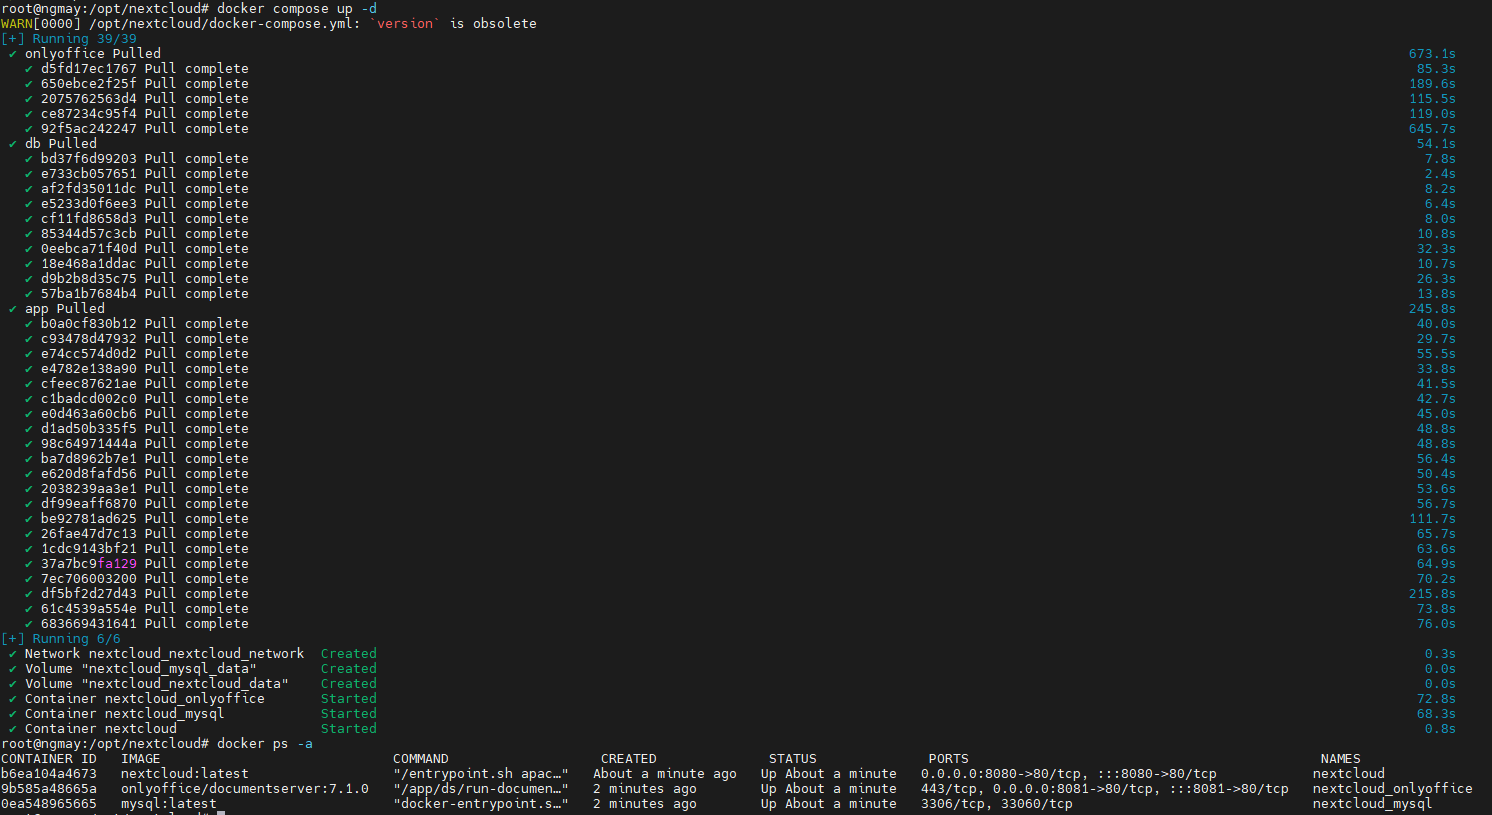The width and height of the screenshot is (1492, 815).
Task: Click layer hash d5fd17ec1767
Action: 89,68
